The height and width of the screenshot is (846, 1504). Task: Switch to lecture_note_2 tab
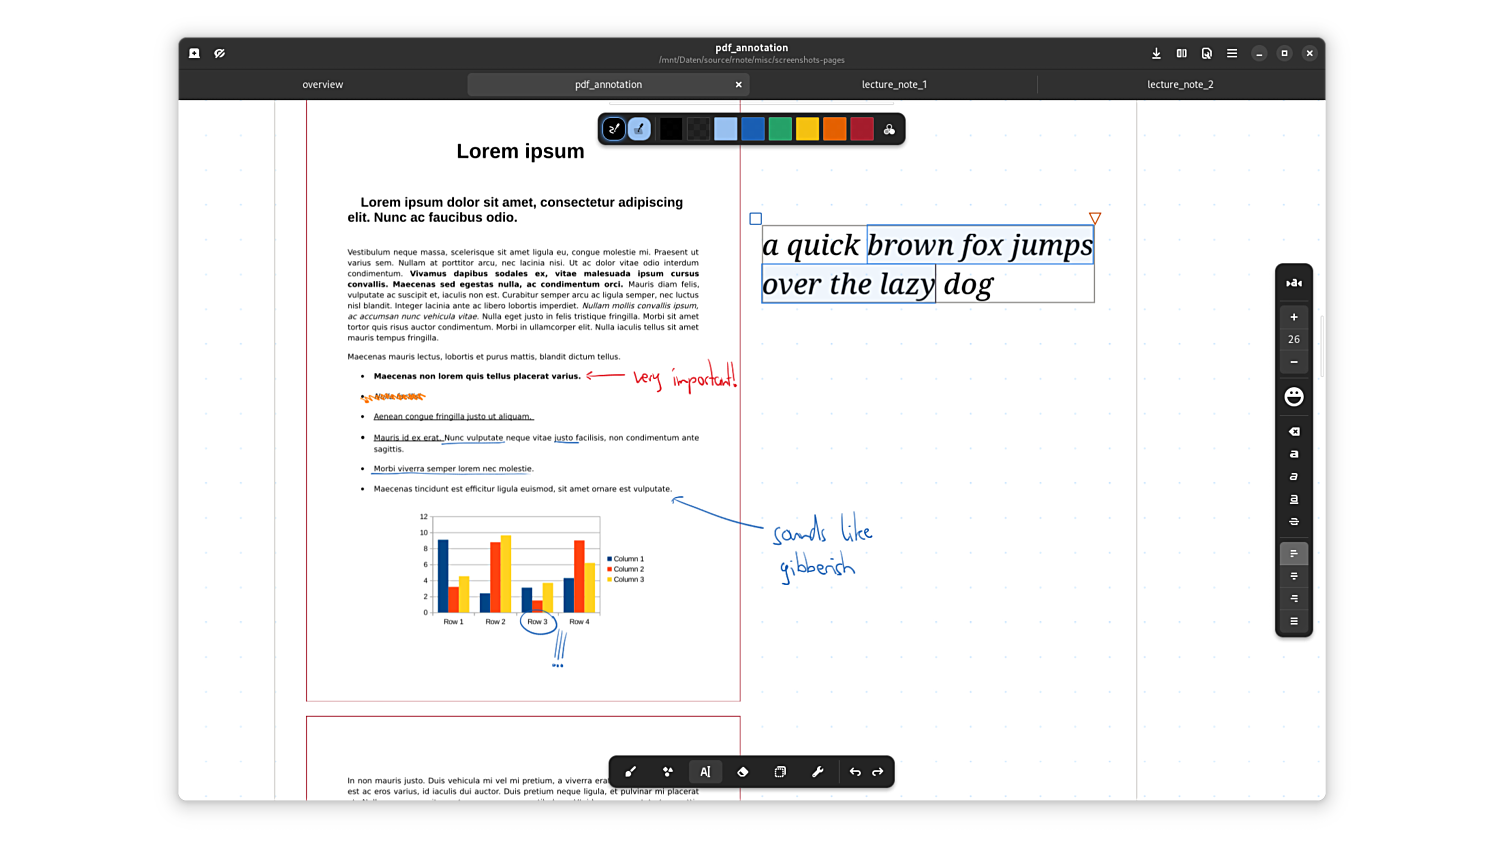click(1180, 85)
